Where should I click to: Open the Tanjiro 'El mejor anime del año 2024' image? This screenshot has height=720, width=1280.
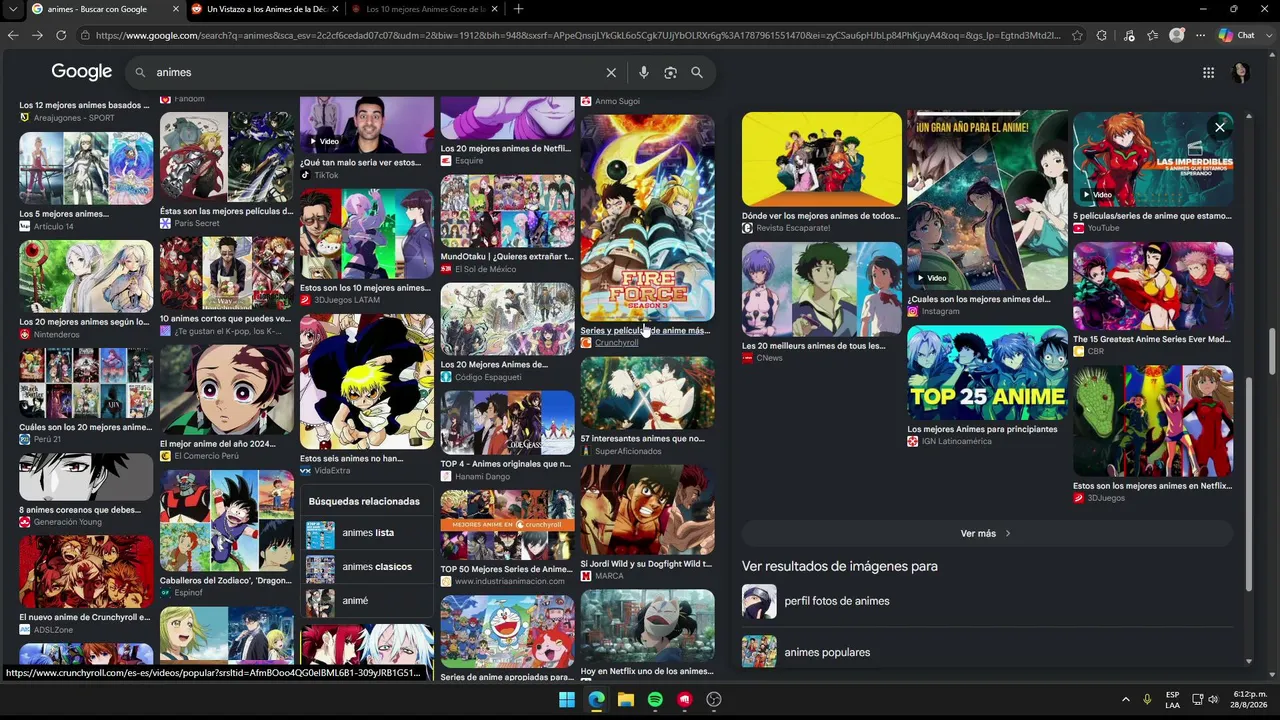[x=227, y=390]
